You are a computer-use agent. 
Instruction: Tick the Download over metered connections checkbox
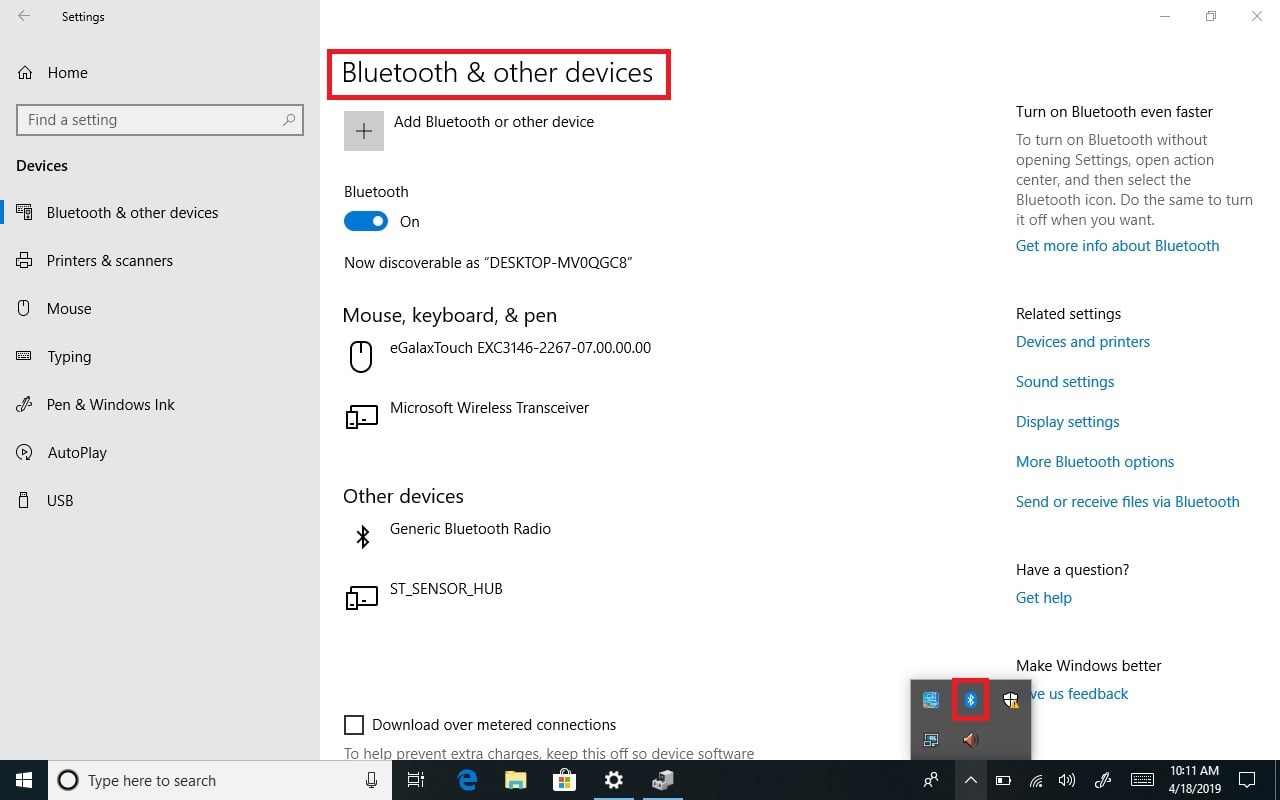click(x=354, y=725)
